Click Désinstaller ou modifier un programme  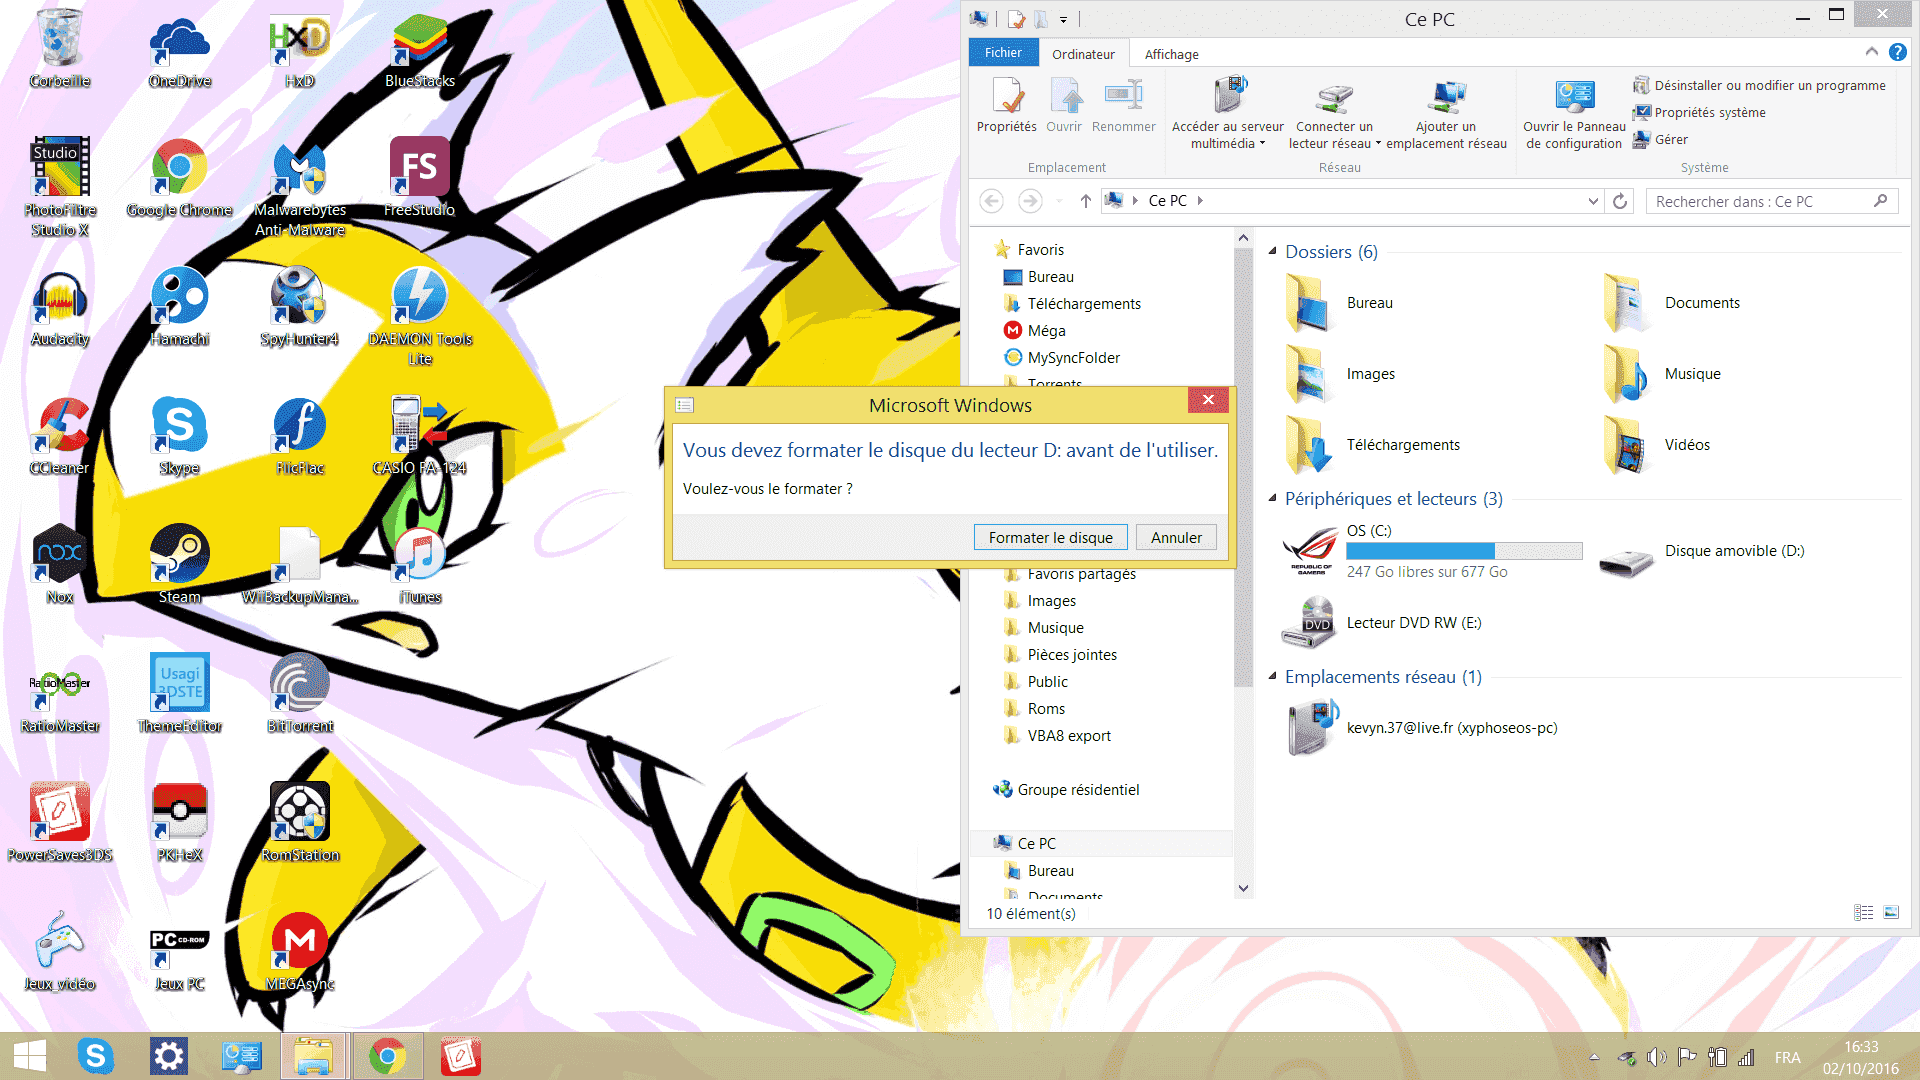click(x=1759, y=85)
